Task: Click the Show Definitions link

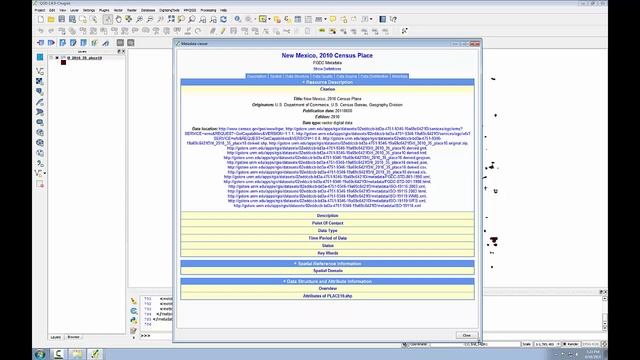Action: pos(327,69)
